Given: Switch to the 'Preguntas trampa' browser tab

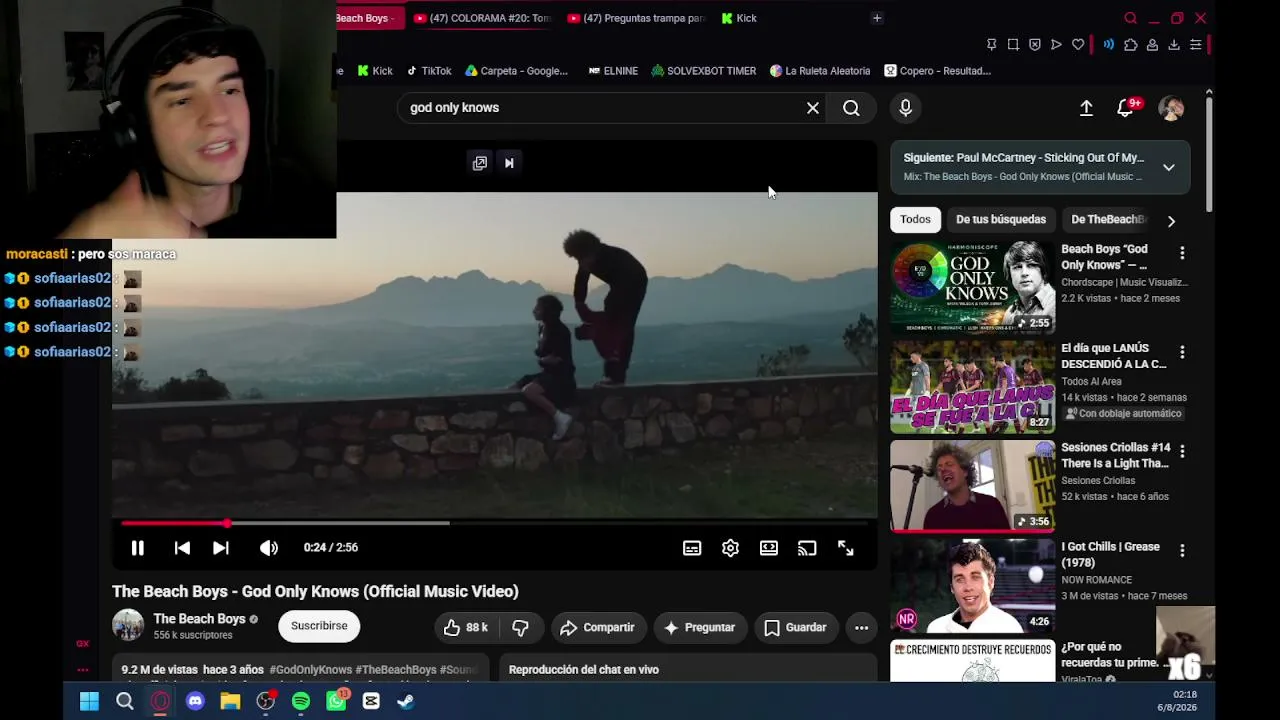Looking at the screenshot, I should [635, 18].
